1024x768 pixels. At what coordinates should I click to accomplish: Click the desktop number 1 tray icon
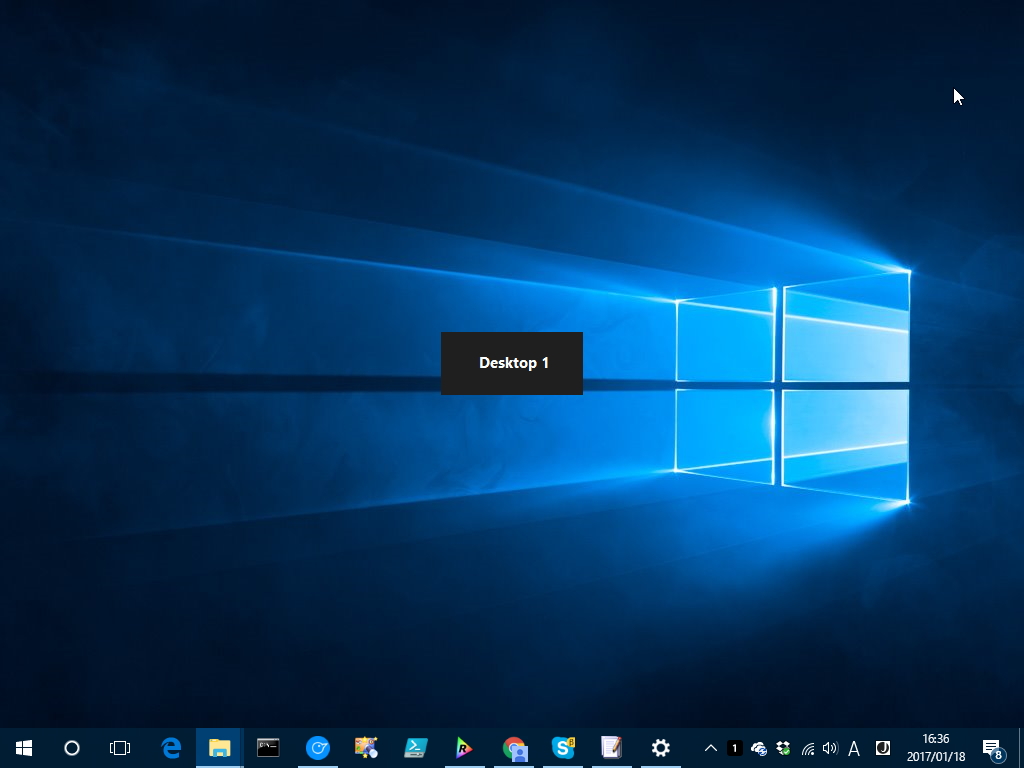735,748
